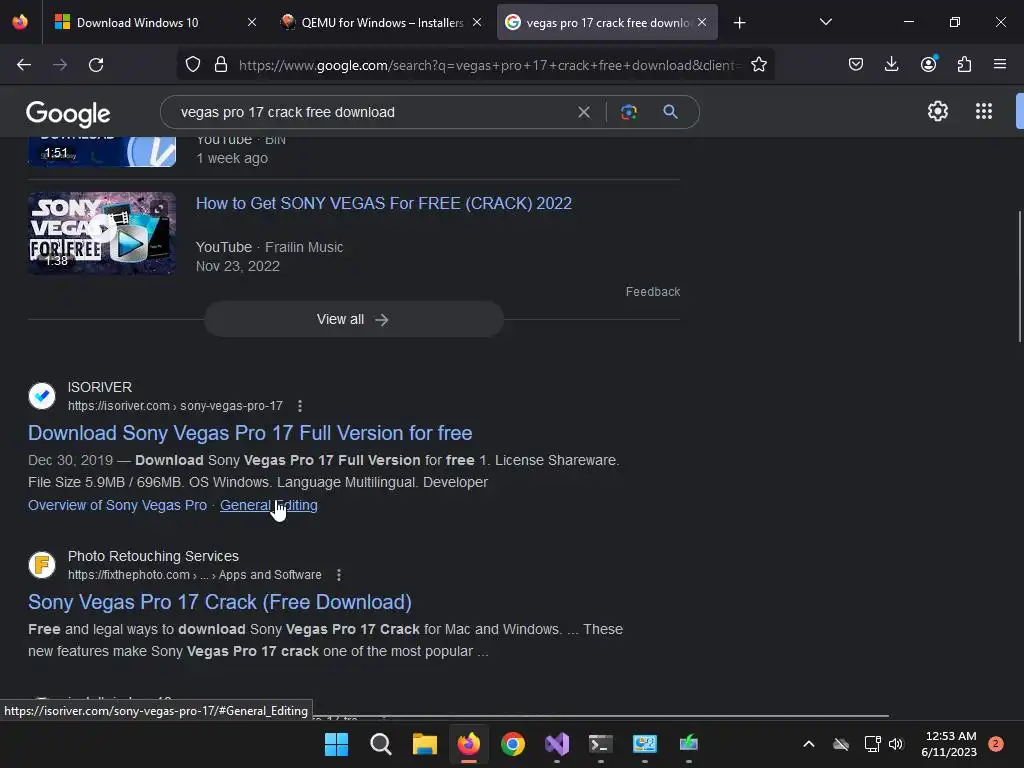1024x768 pixels.
Task: List all tabs dropdown arrow
Action: pos(825,22)
